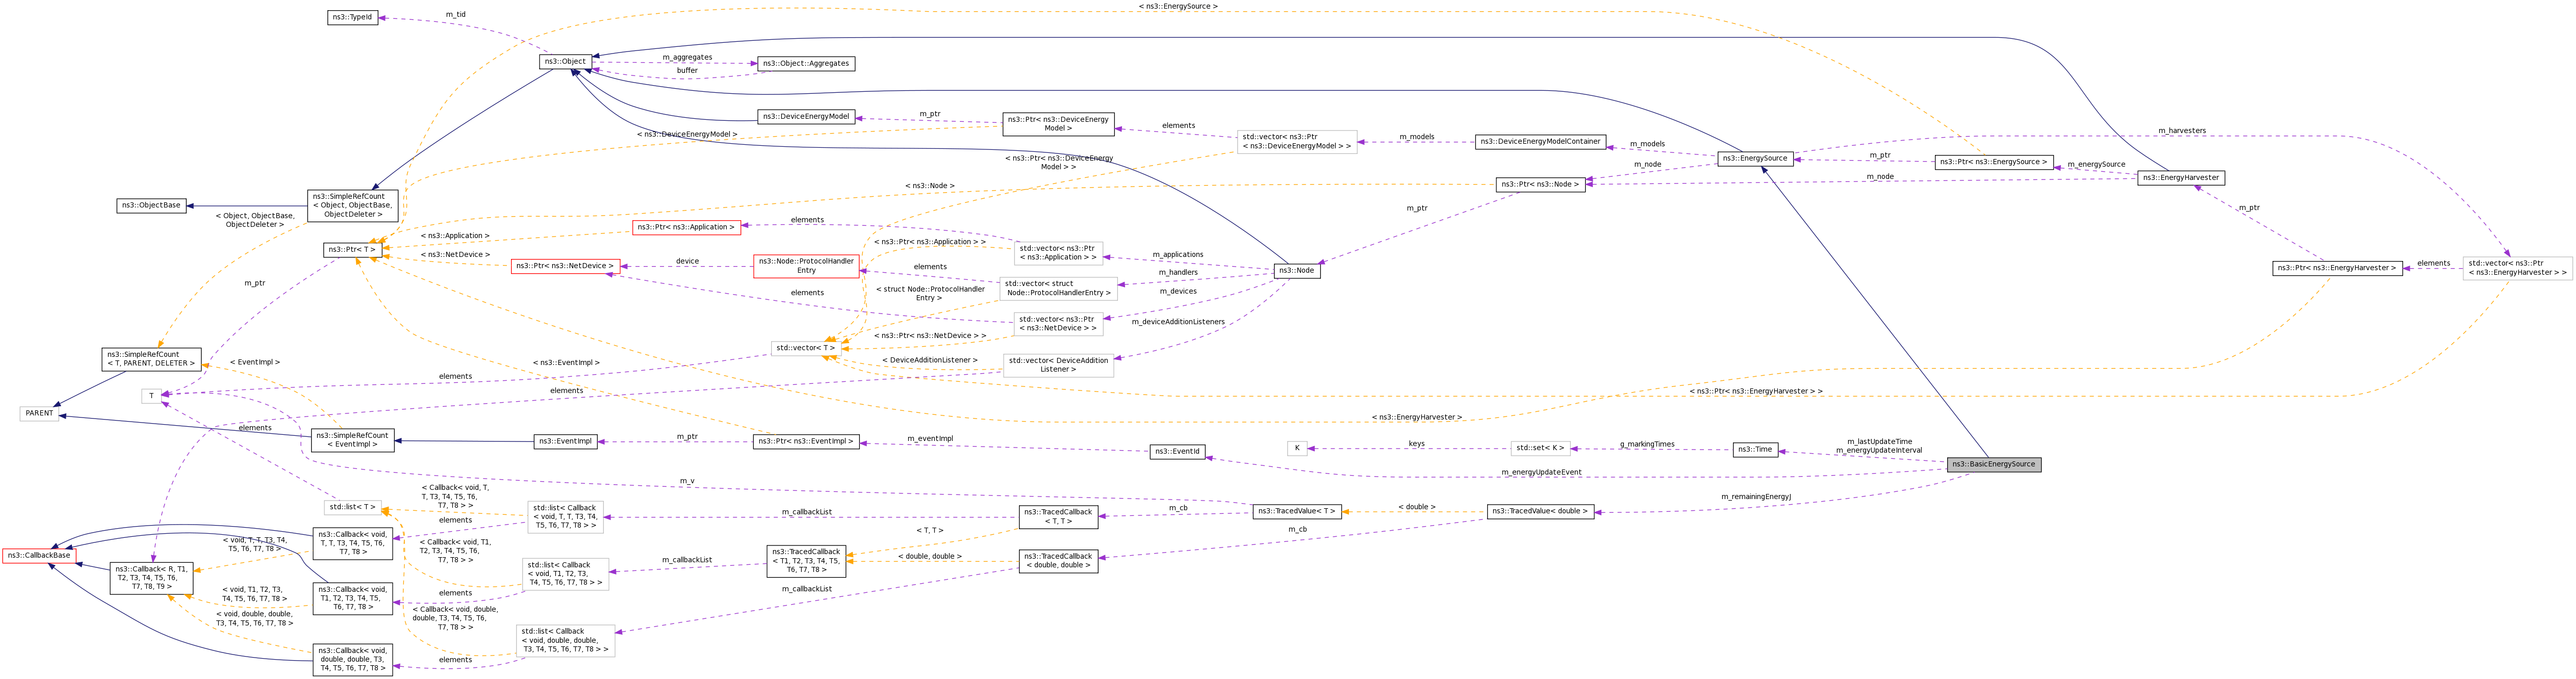Open the red ns3::CallbackBase node
The width and height of the screenshot is (2576, 679).
39,556
